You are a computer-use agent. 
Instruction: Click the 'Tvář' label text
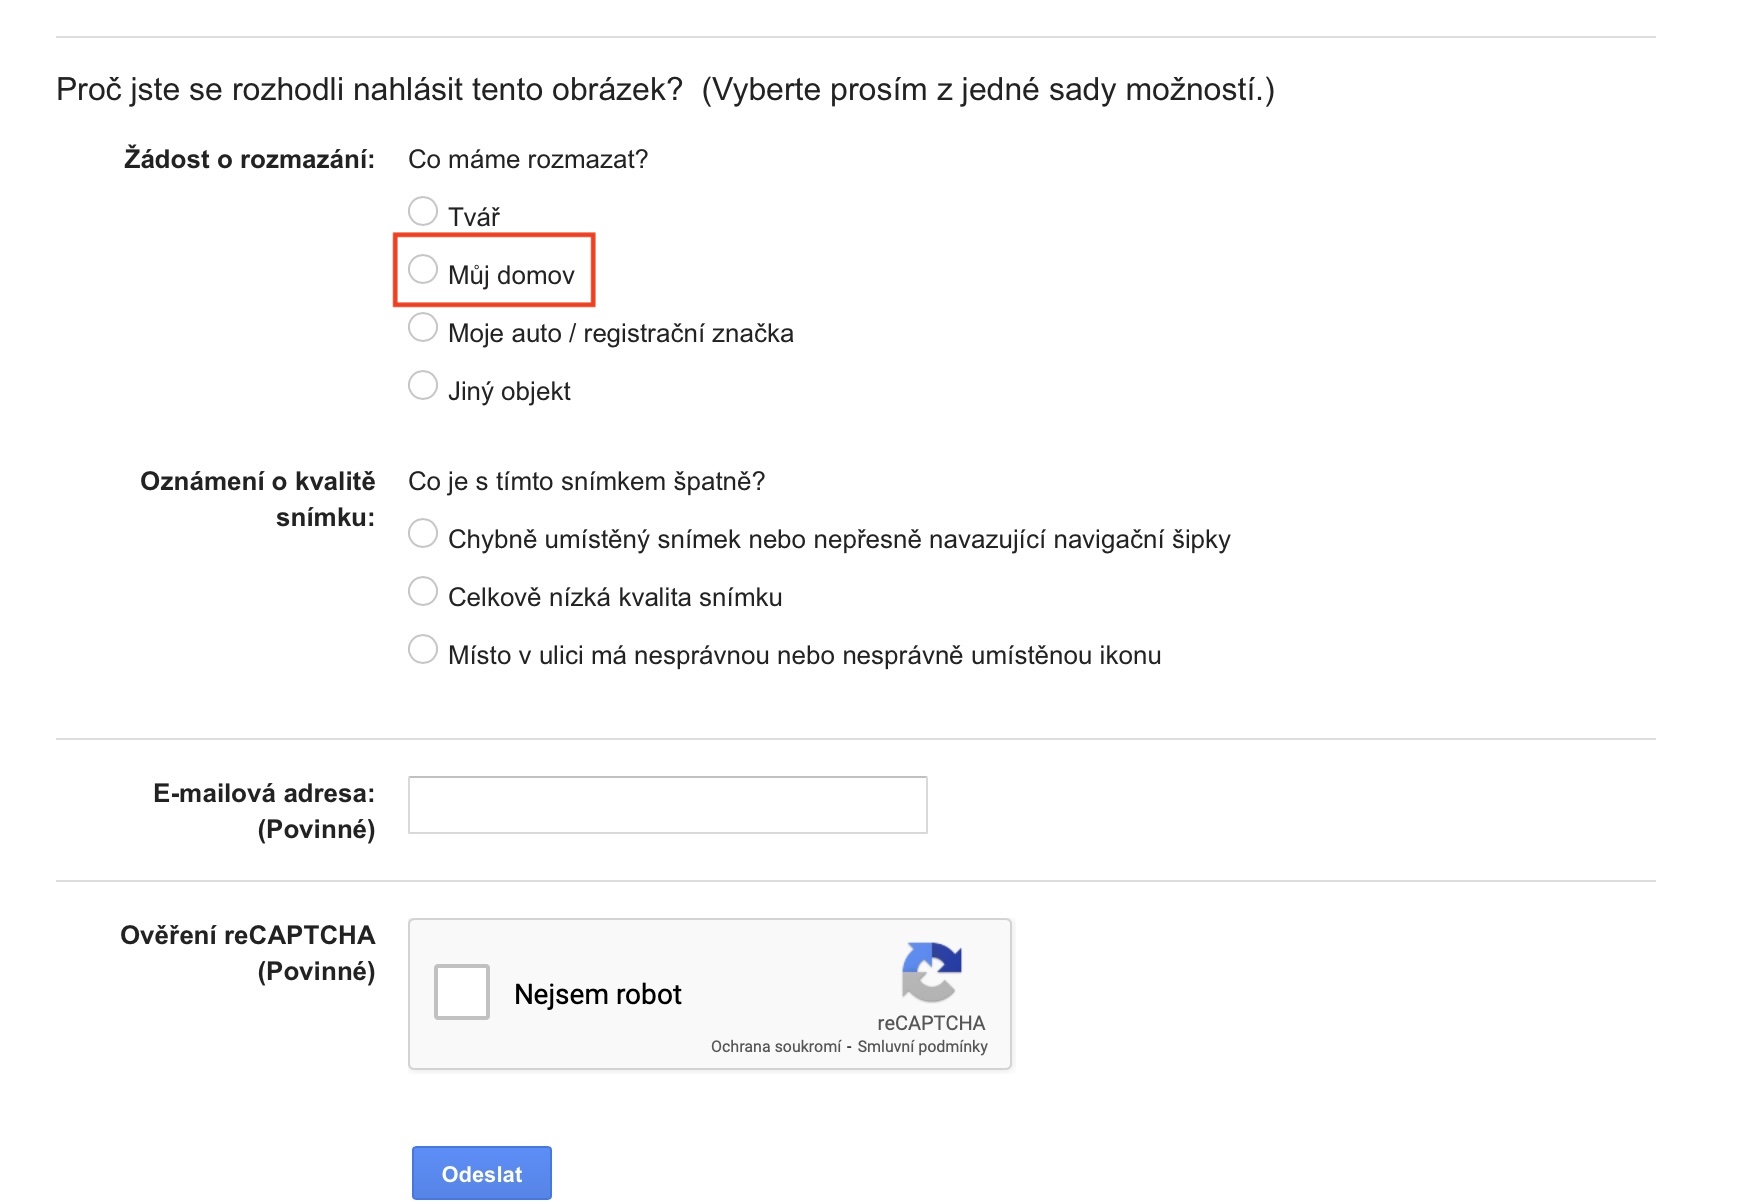click(473, 217)
